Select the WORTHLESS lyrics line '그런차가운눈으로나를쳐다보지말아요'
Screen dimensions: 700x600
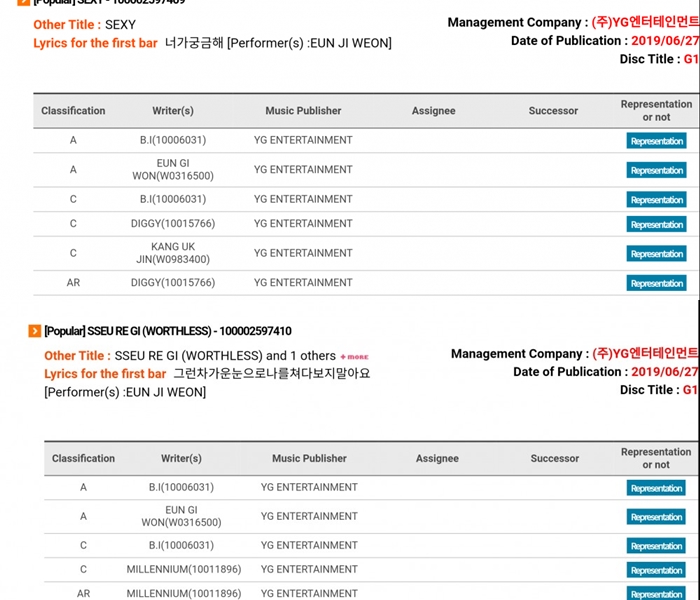click(x=271, y=374)
